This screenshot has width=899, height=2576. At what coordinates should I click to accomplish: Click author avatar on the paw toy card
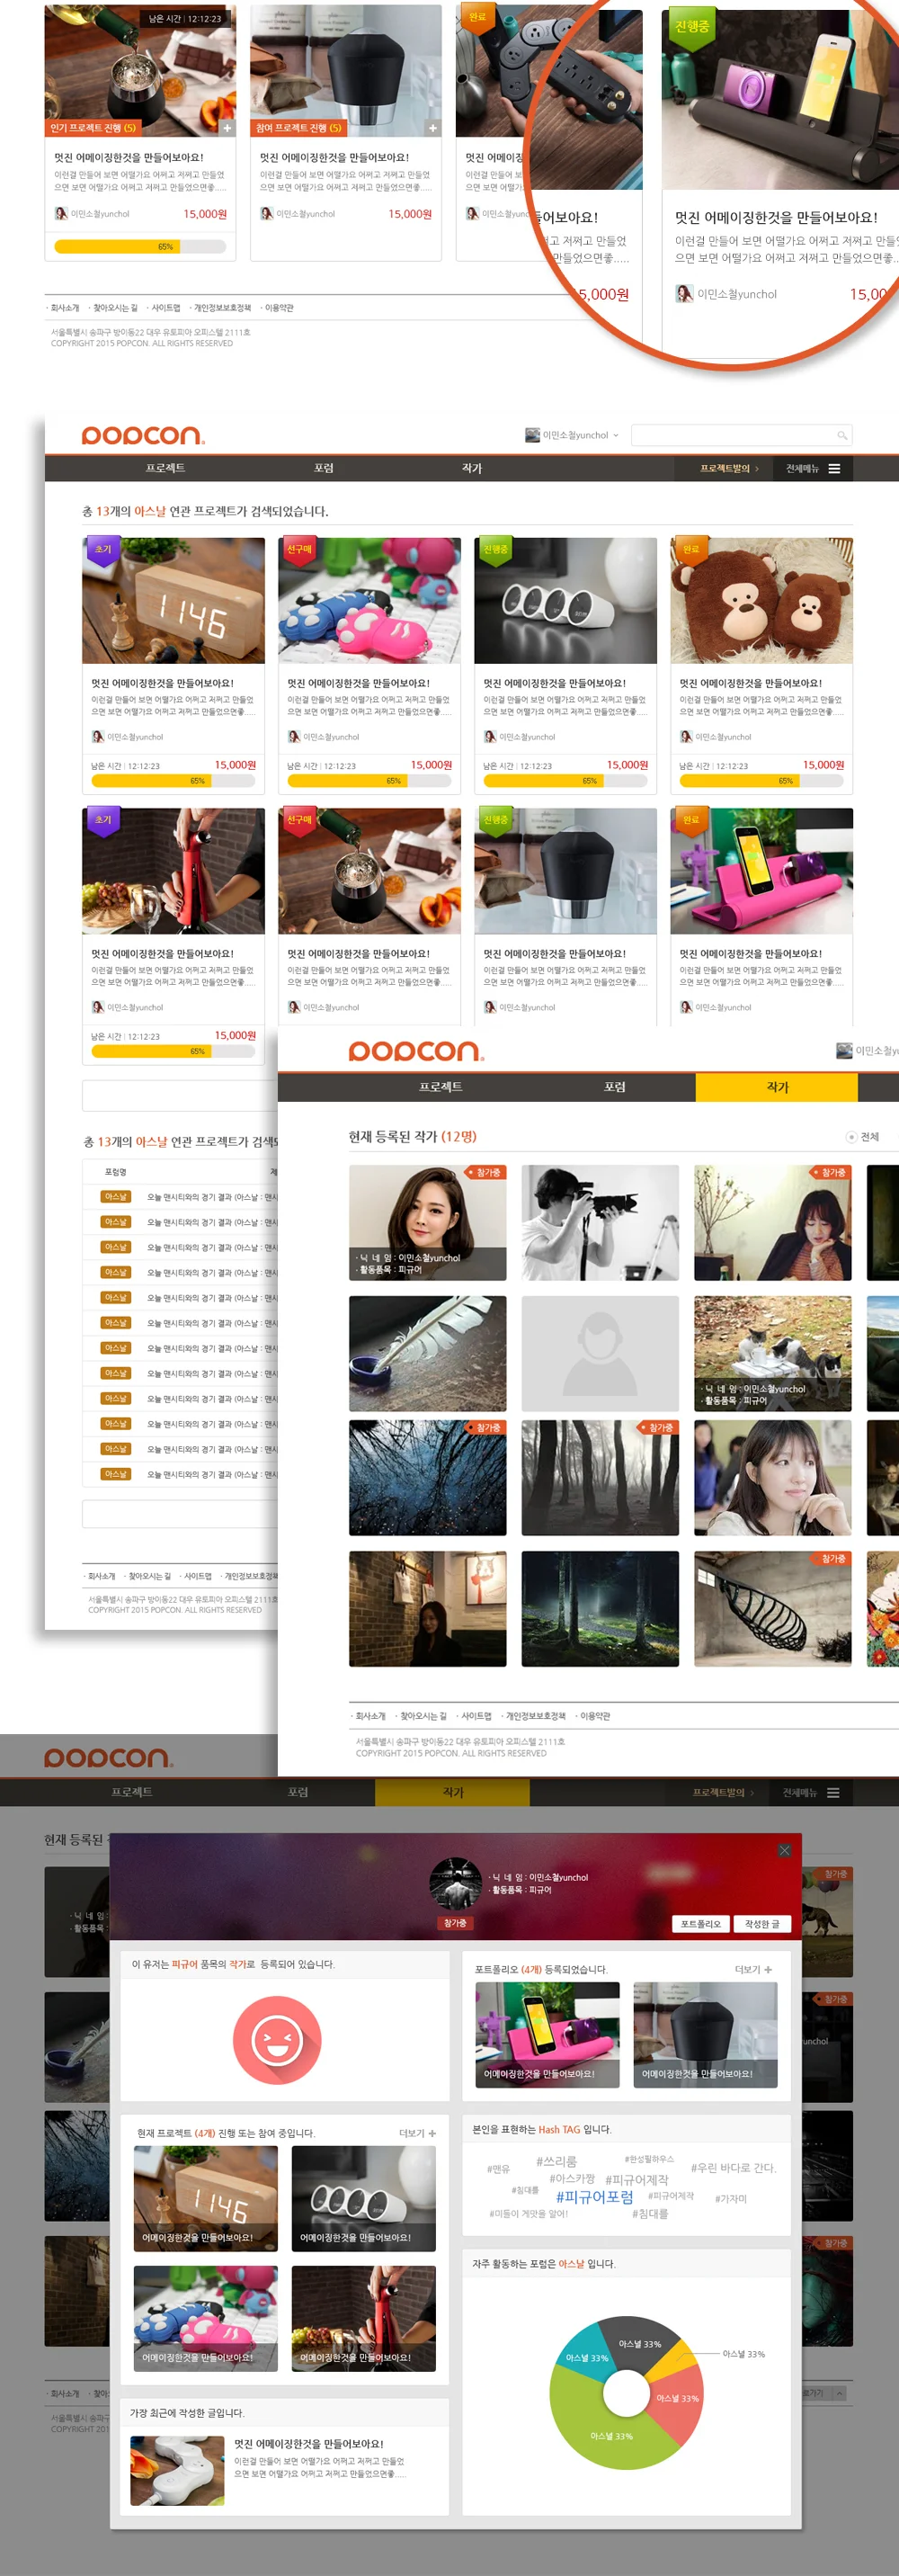[294, 736]
